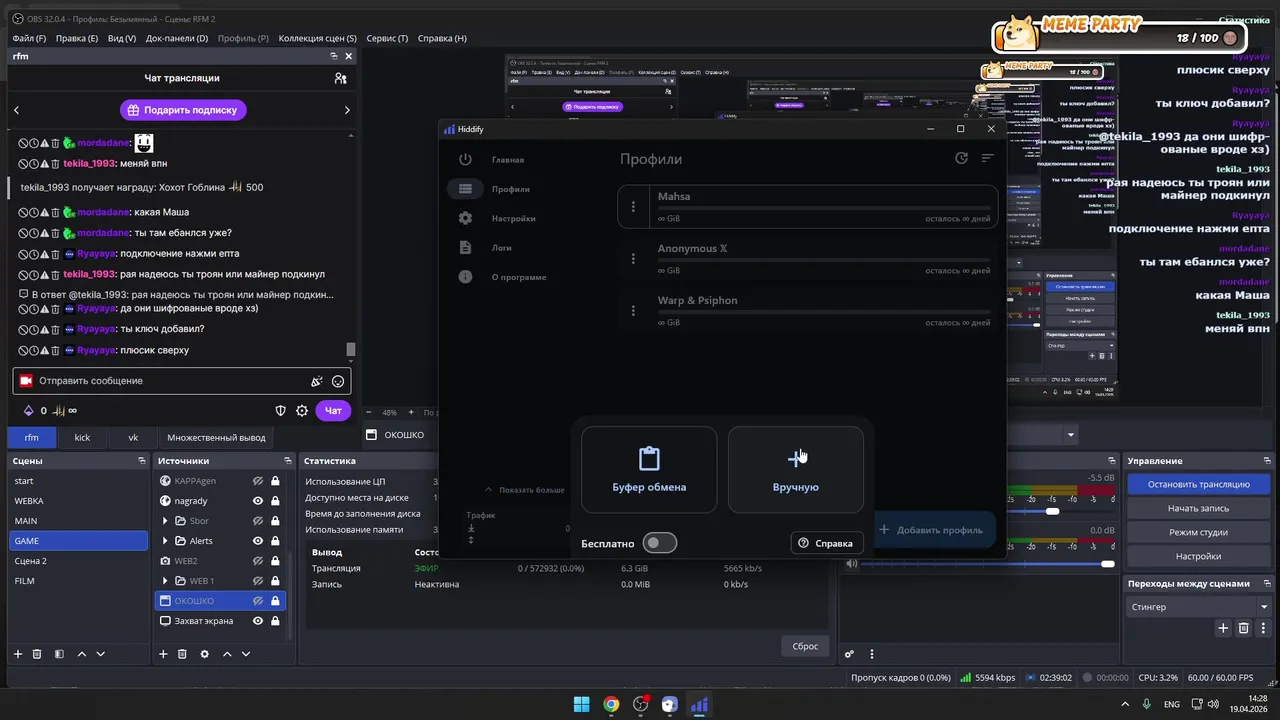Click the refresh profiles icon in Hiddify
This screenshot has height=720, width=1280.
[961, 158]
